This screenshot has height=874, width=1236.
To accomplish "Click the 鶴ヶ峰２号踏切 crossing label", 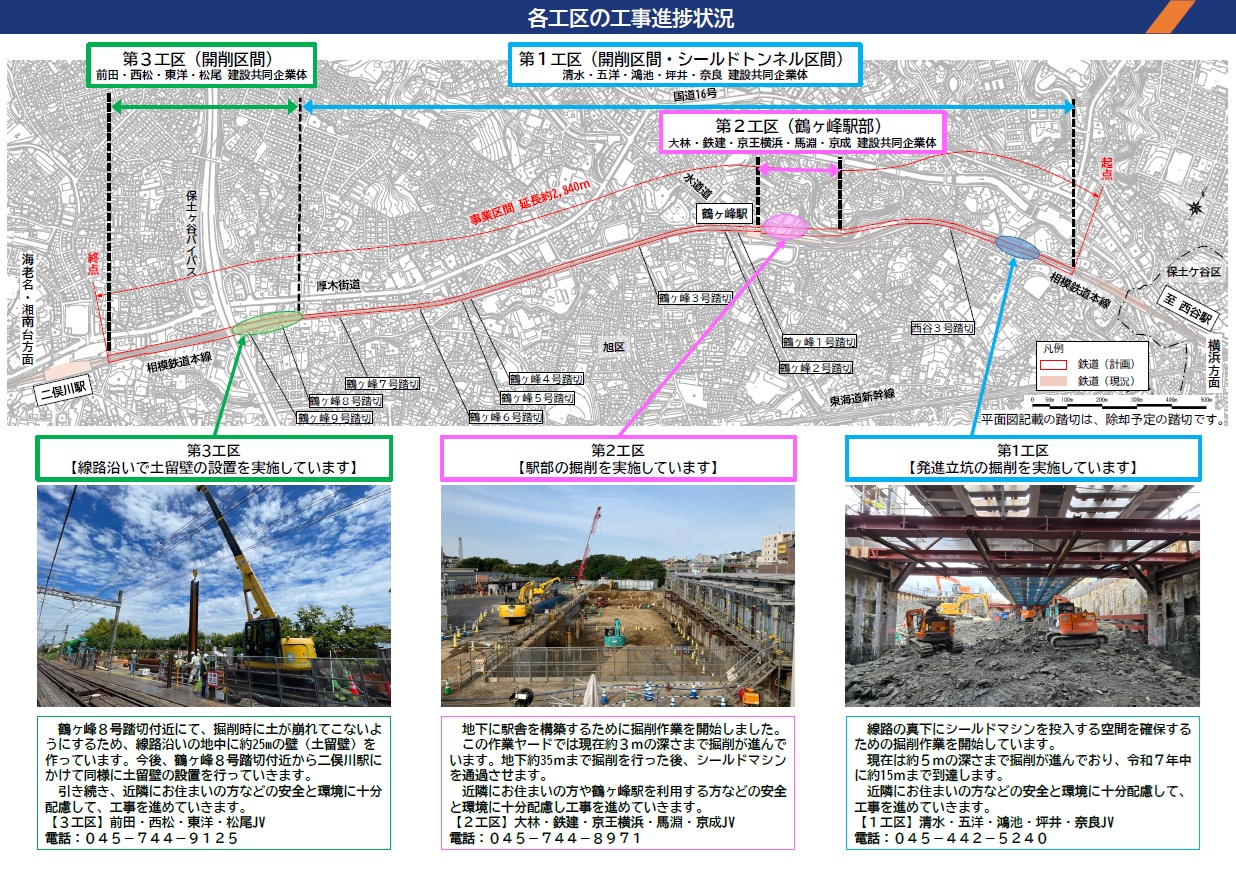I will [x=817, y=368].
